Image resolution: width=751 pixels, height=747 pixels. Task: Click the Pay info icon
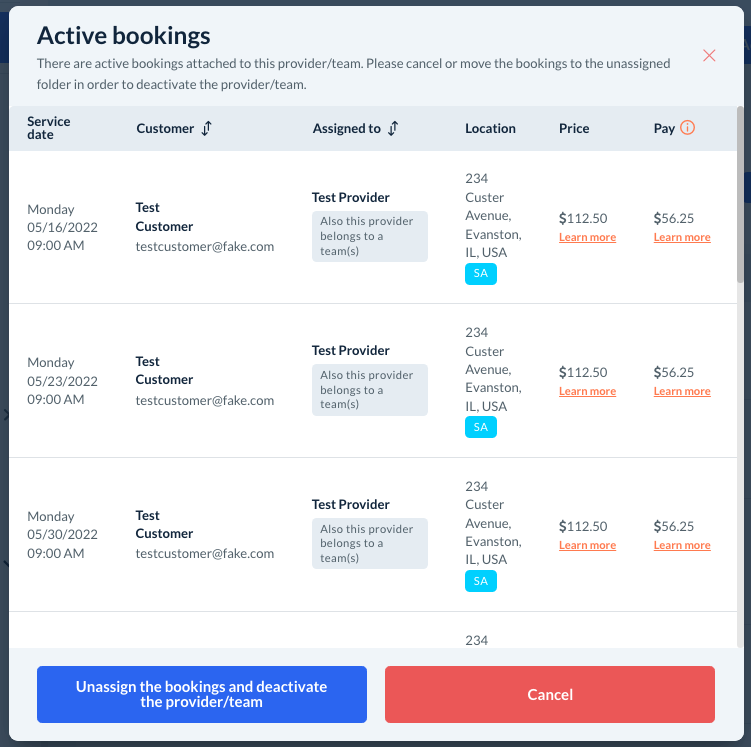(687, 128)
